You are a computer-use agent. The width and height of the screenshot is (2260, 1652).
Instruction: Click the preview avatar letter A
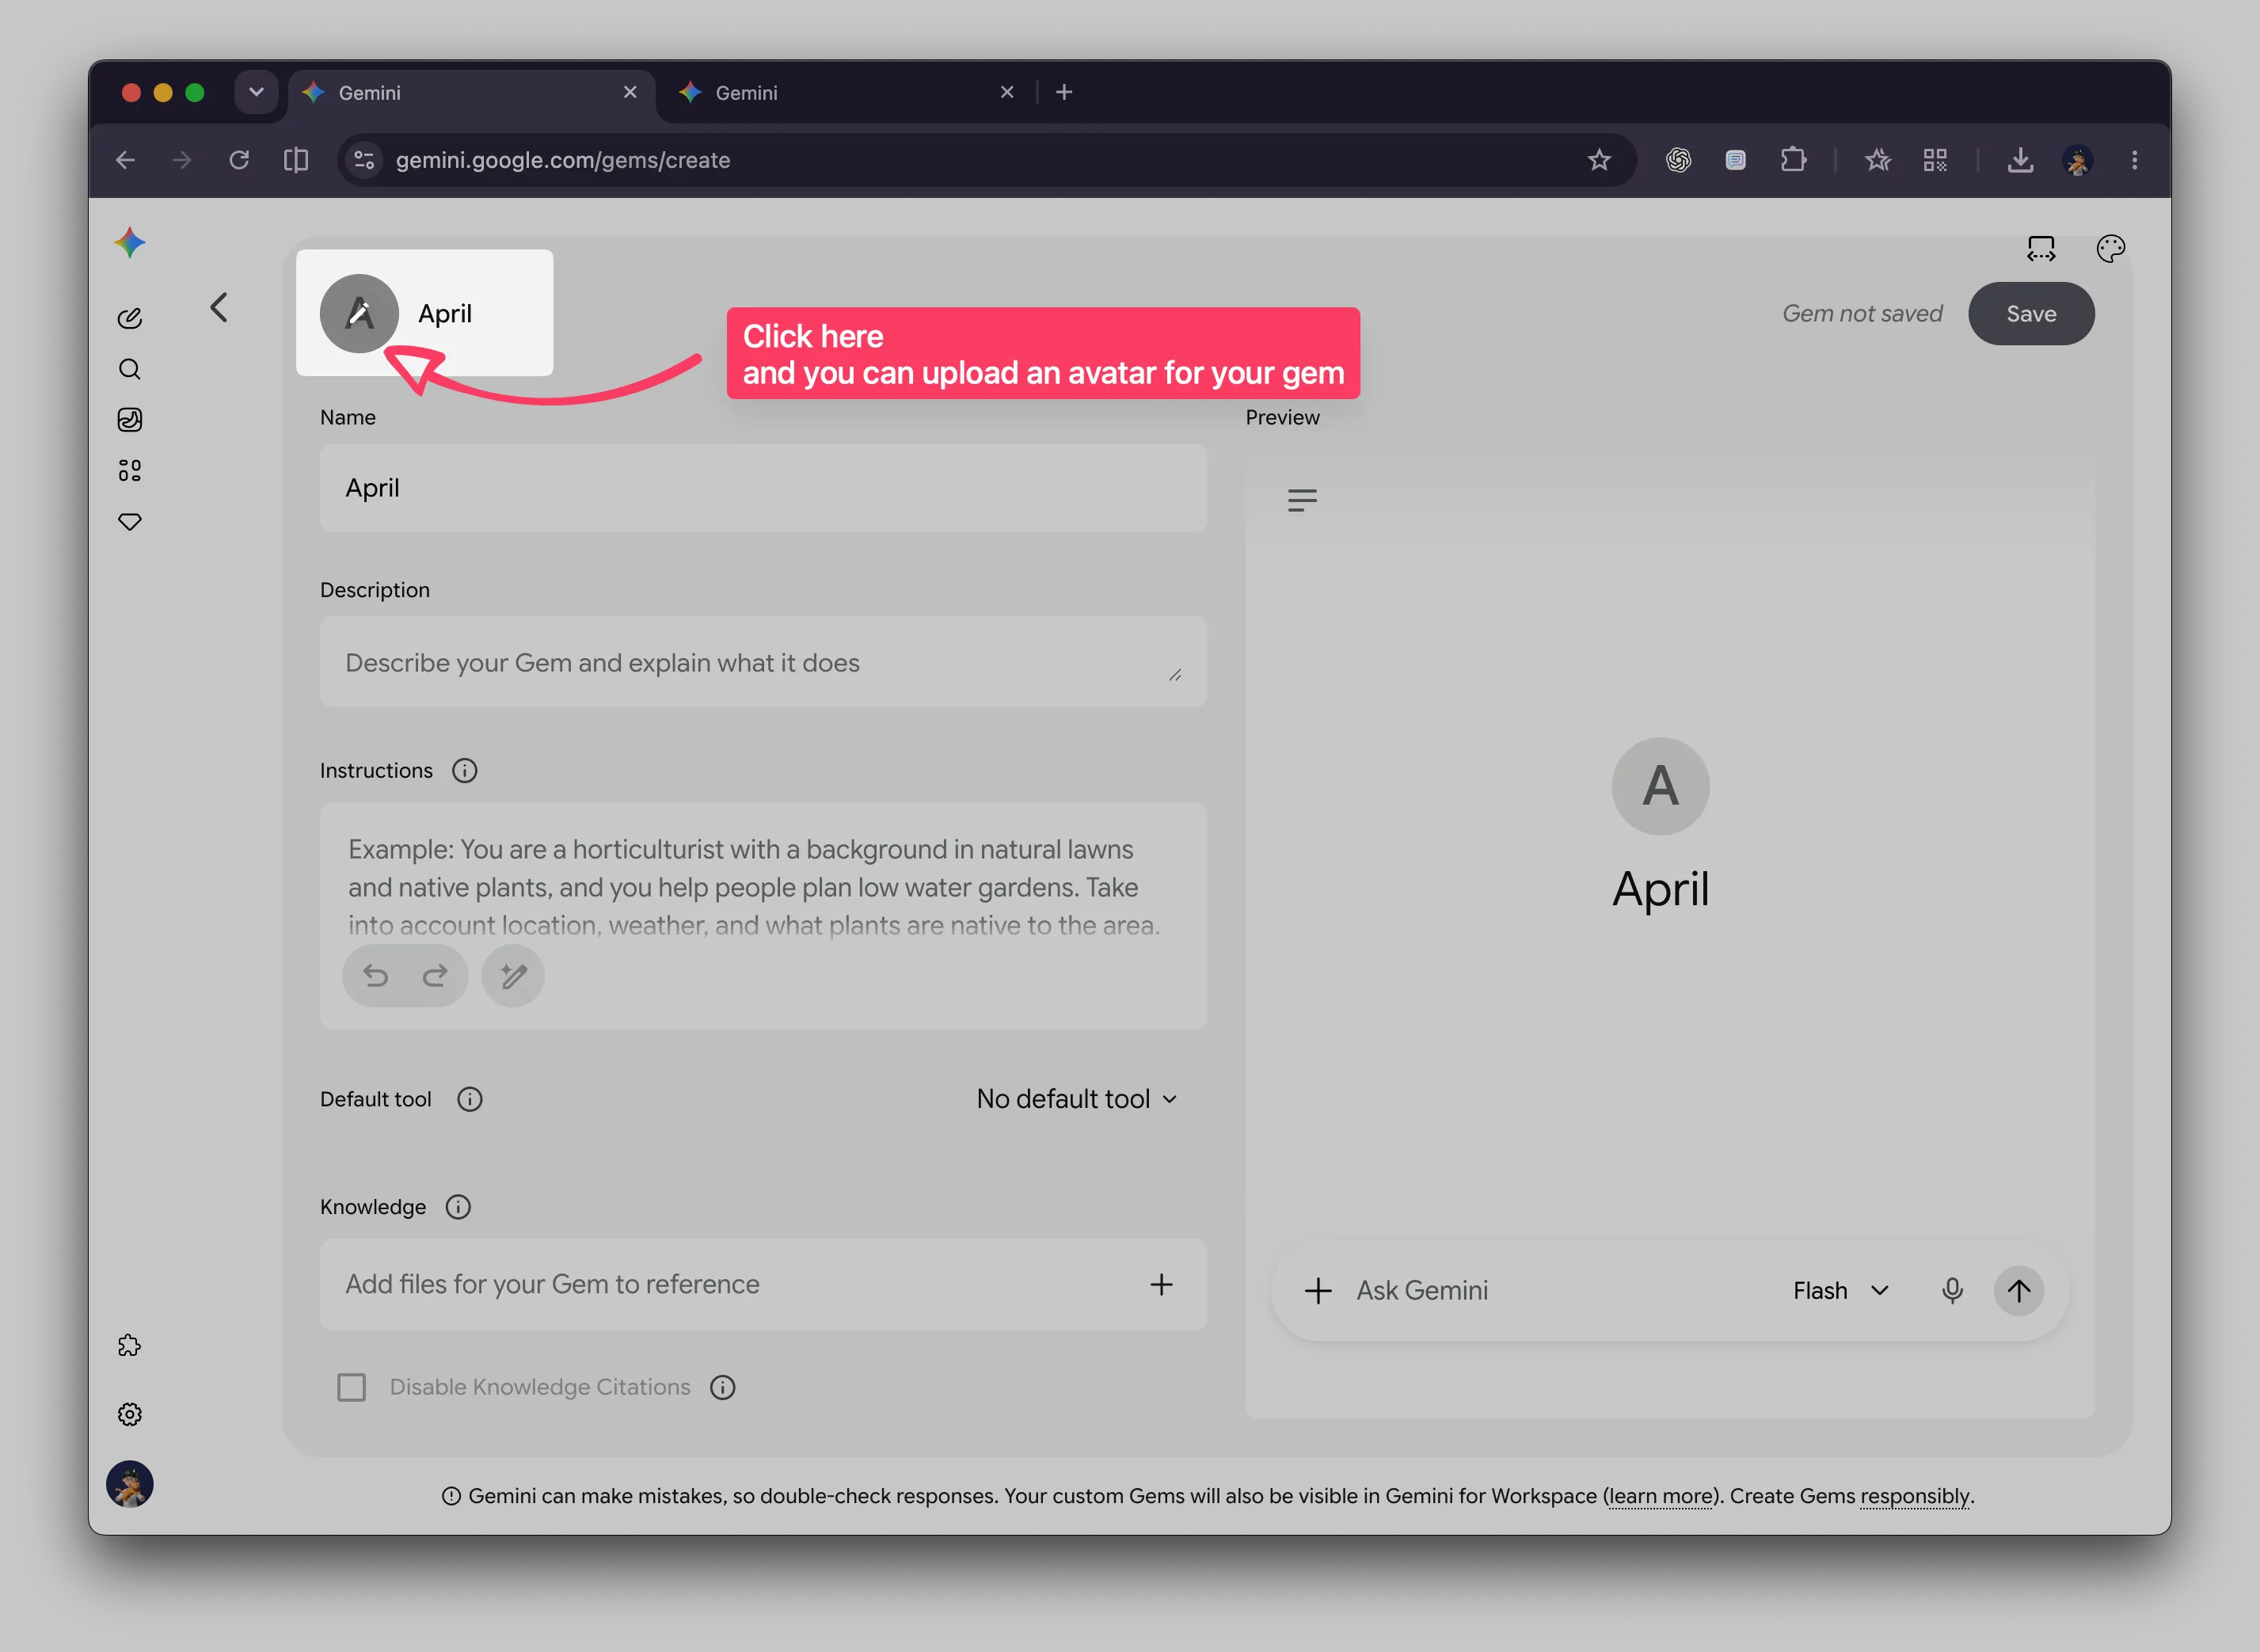click(x=1660, y=786)
